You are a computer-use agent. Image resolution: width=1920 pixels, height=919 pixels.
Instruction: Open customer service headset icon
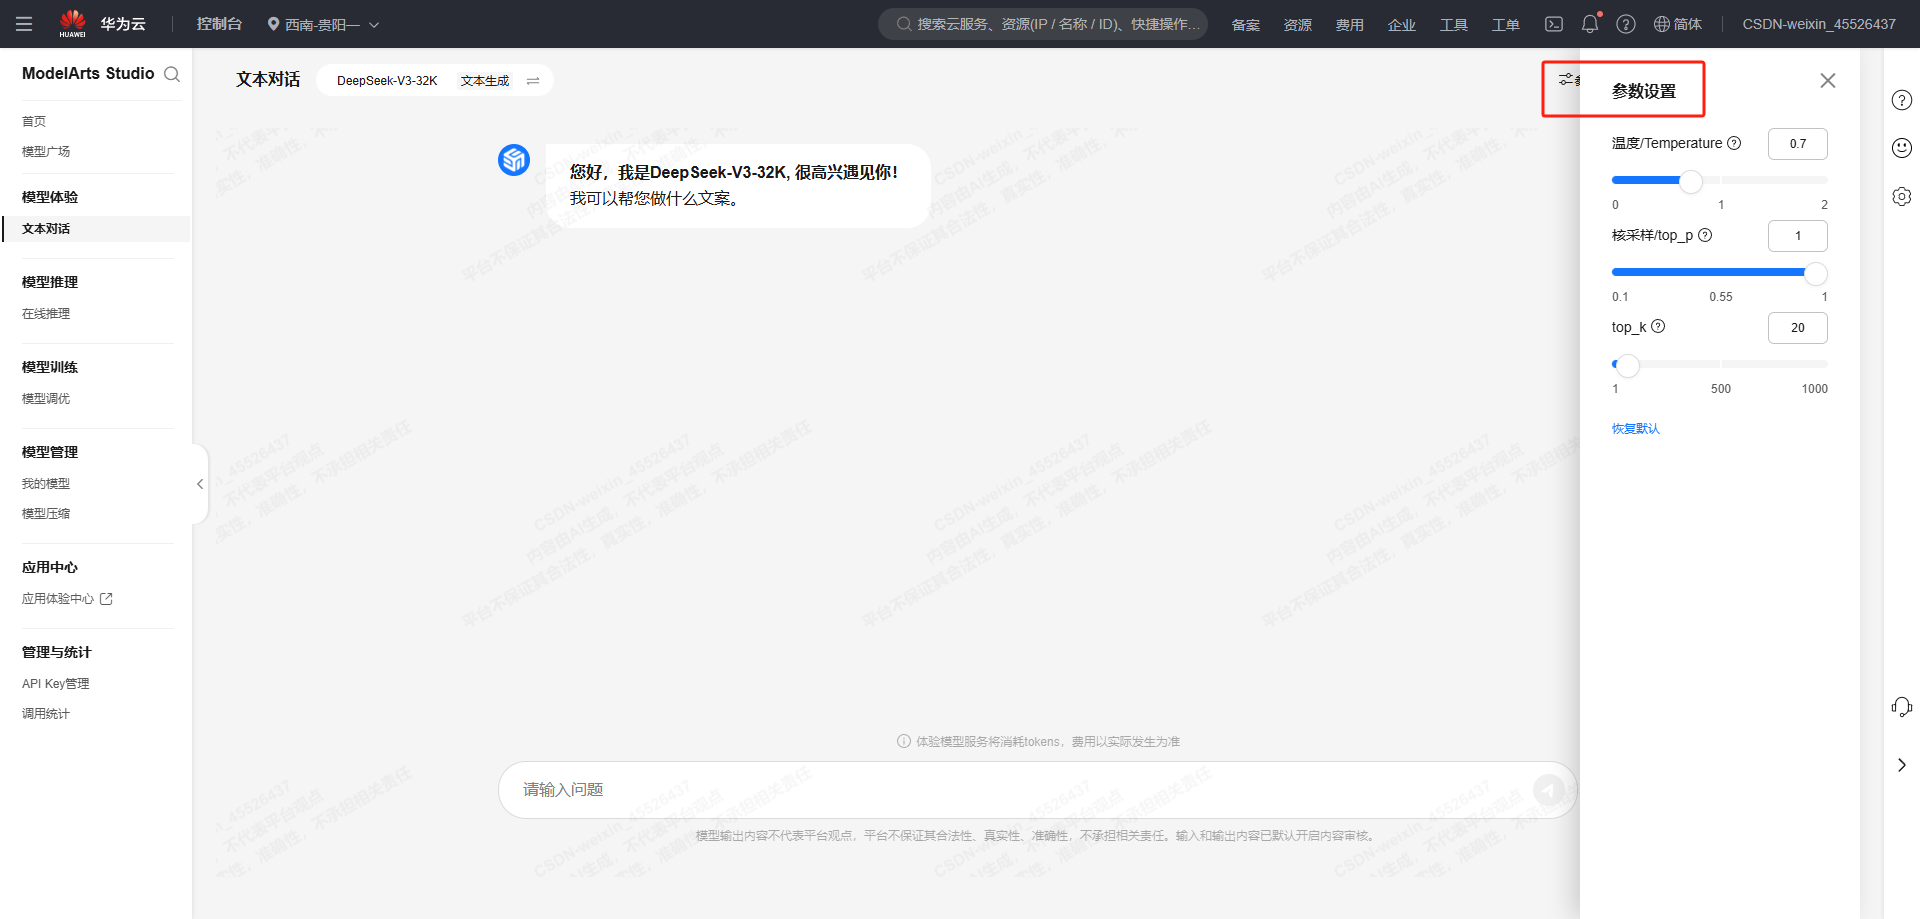(x=1902, y=707)
